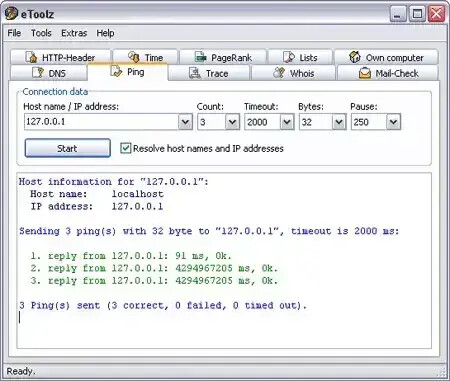The width and height of the screenshot is (450, 381).
Task: Expand the Bytes dropdown arrow
Action: click(x=339, y=122)
